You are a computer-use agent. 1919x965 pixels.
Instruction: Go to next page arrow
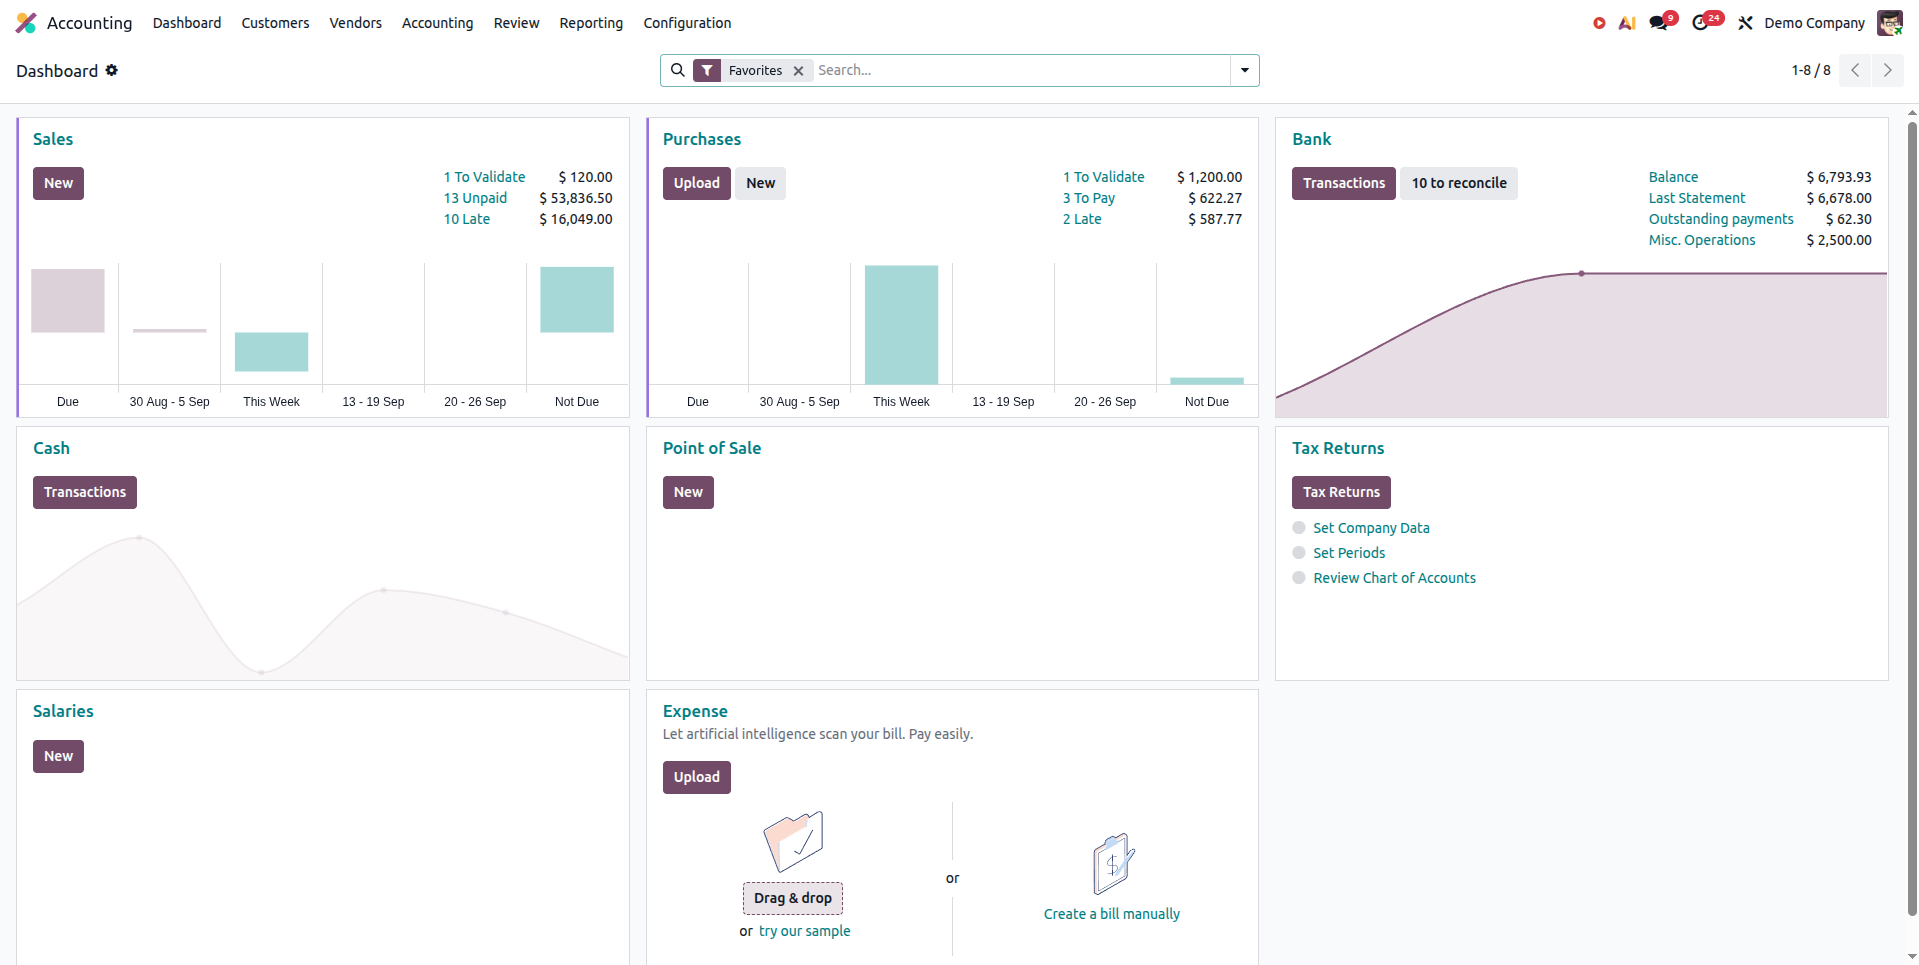coord(1887,70)
